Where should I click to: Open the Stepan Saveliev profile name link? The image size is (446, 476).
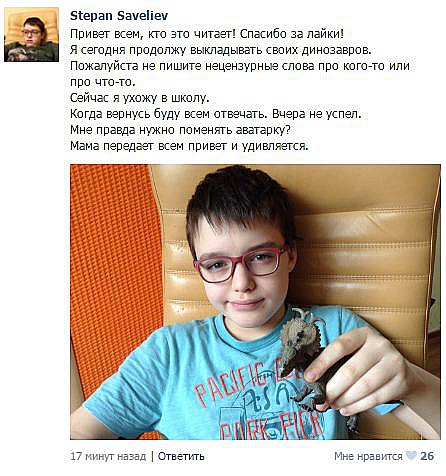119,16
